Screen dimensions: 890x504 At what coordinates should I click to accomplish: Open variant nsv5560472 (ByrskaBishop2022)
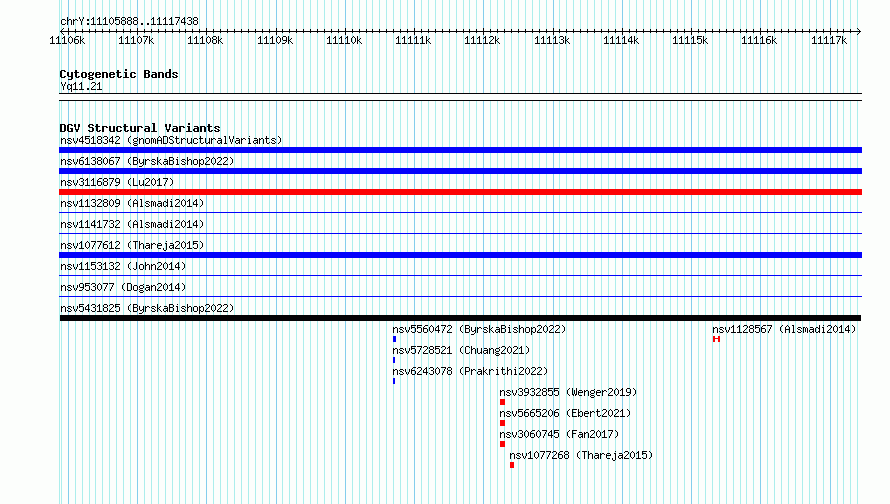pos(479,329)
